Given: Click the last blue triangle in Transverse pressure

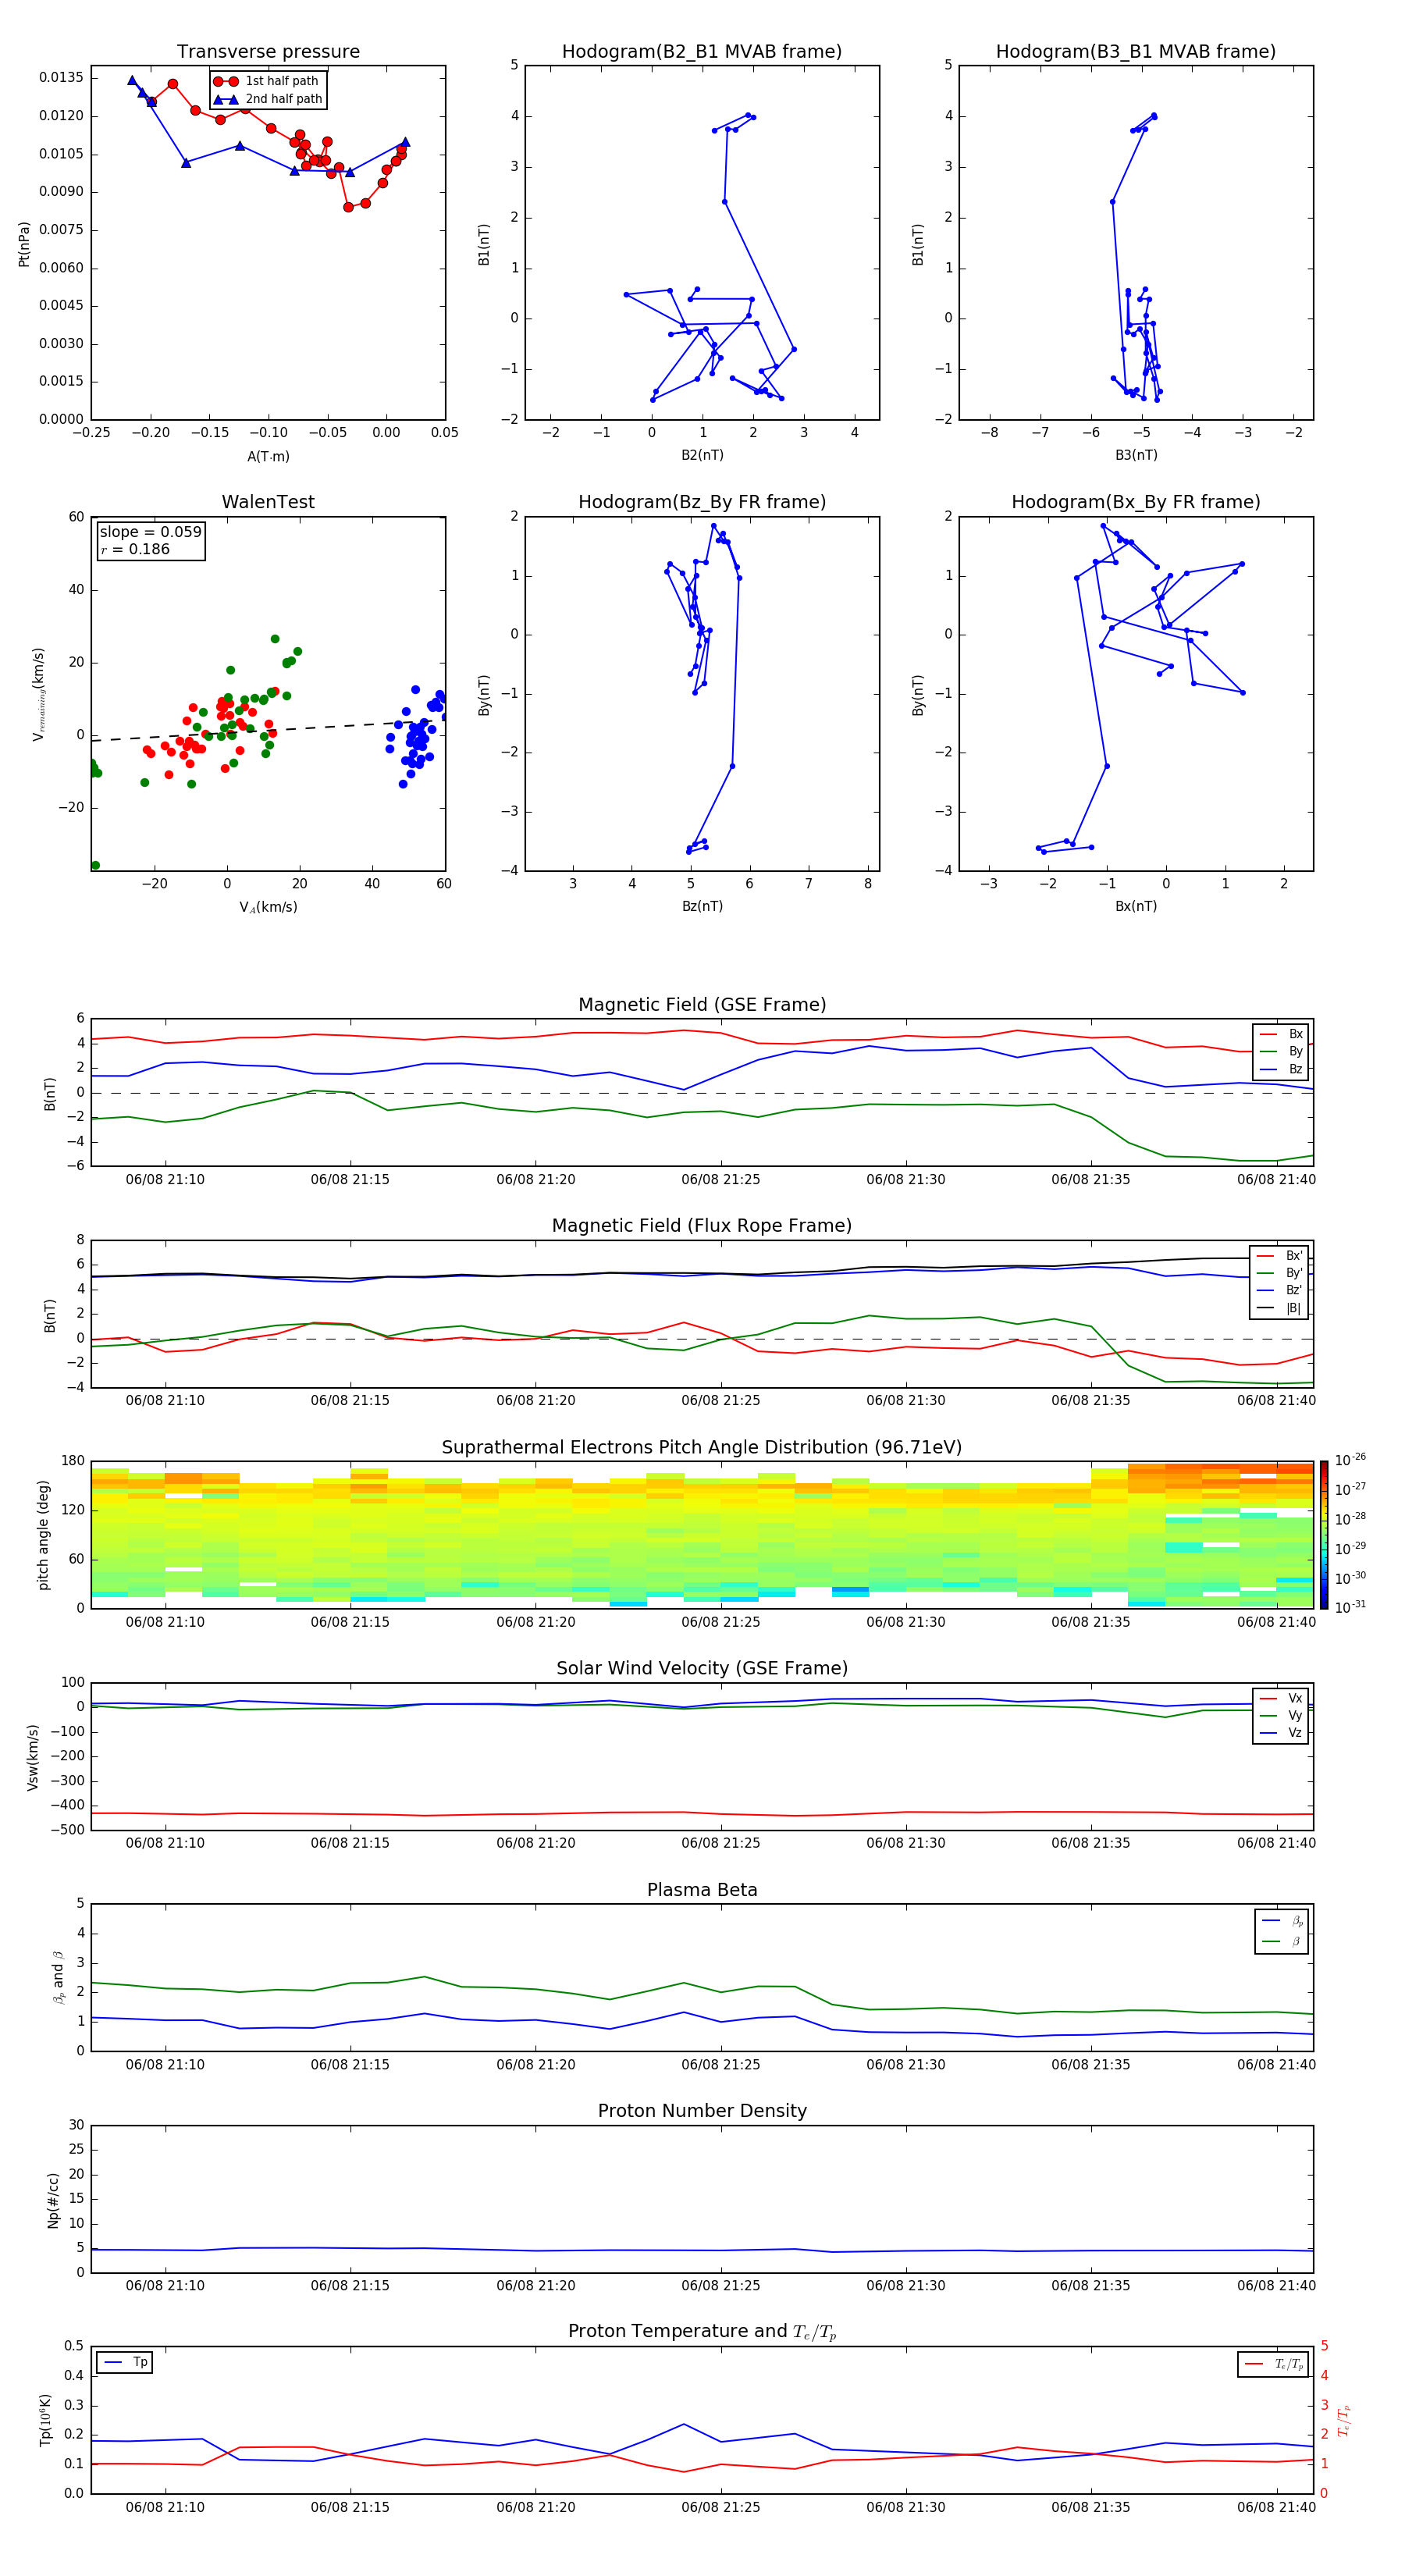Looking at the screenshot, I should (x=405, y=142).
